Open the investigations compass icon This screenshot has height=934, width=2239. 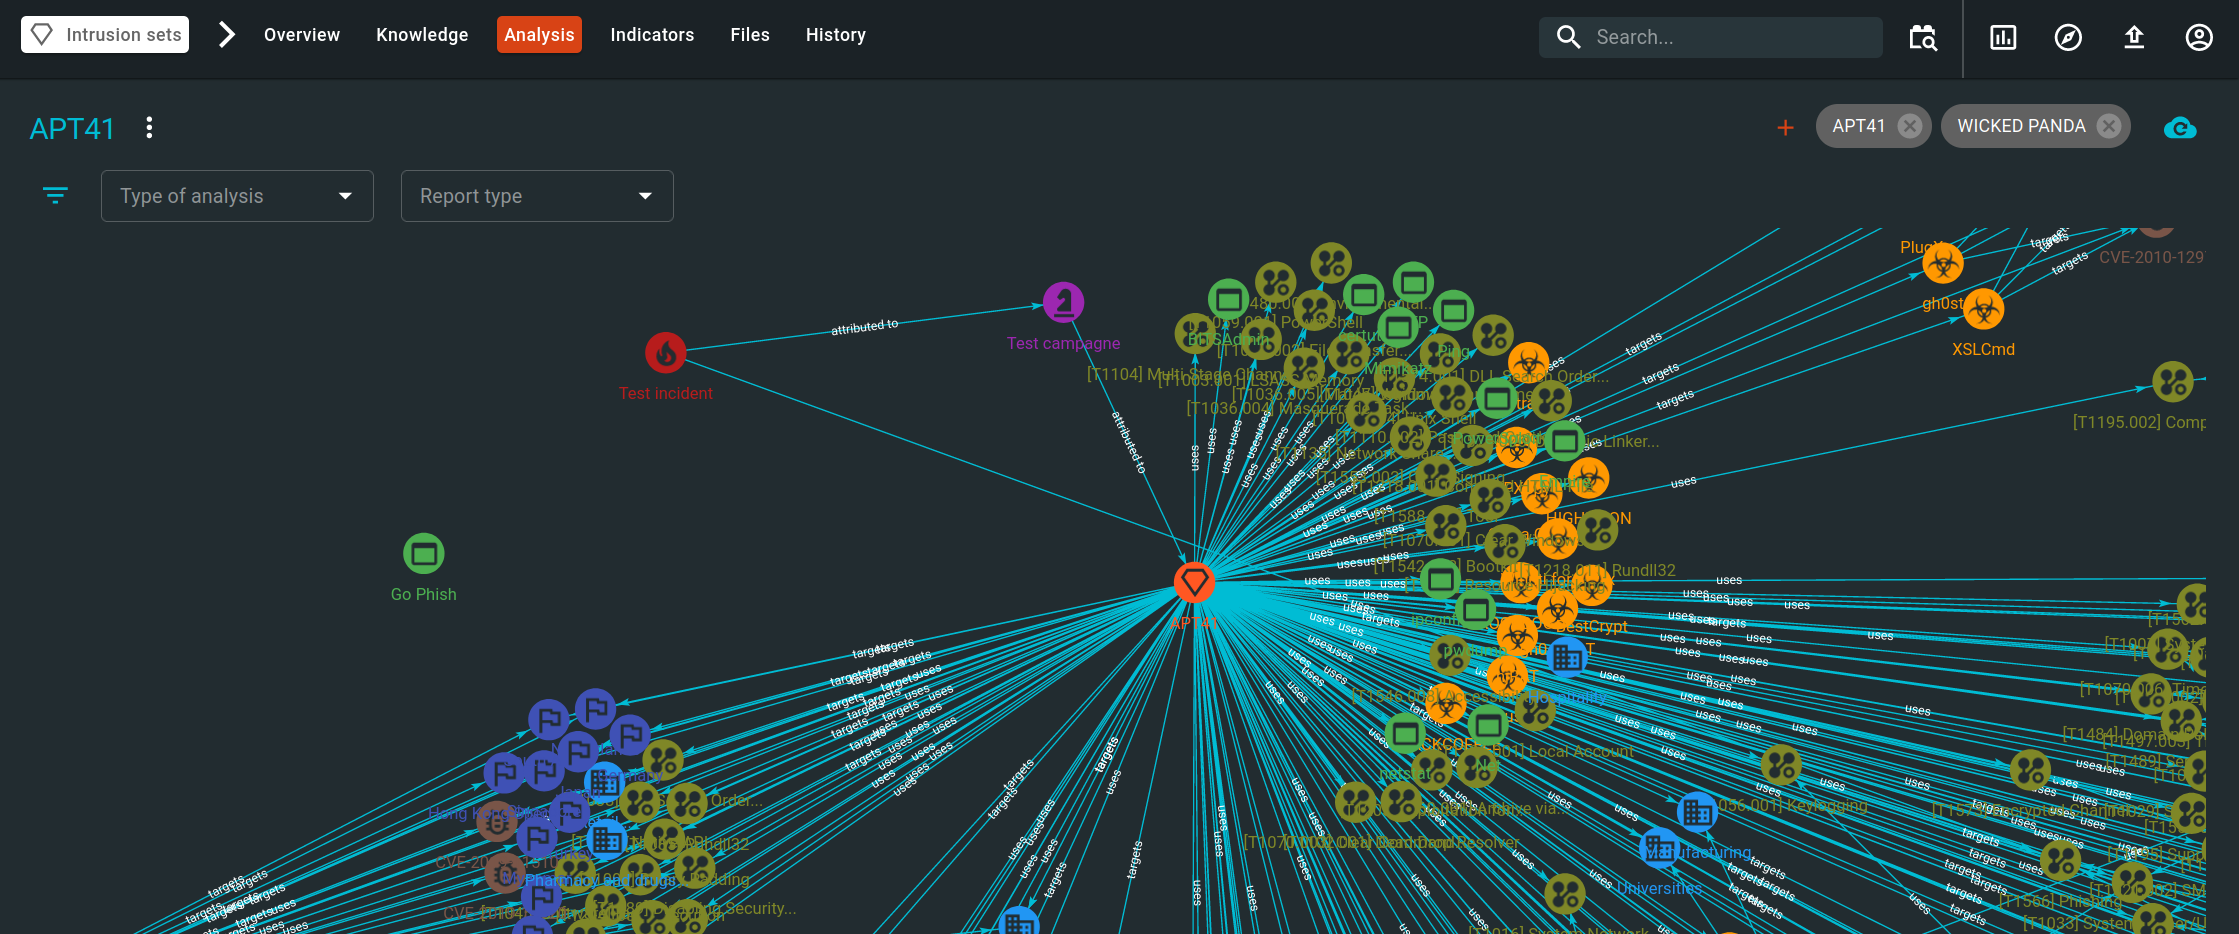click(2068, 37)
